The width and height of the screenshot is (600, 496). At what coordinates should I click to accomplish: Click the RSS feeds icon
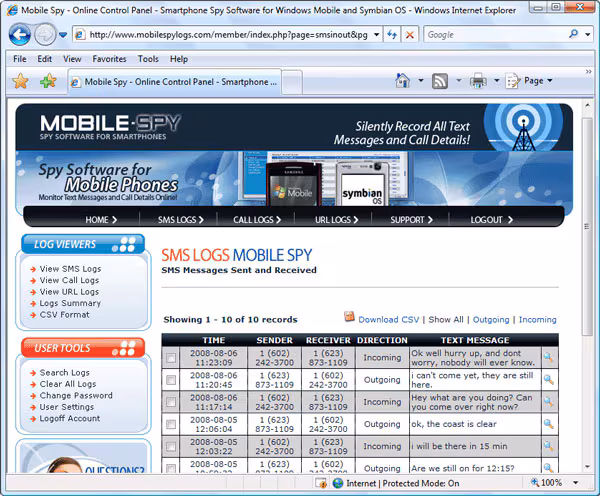[440, 81]
